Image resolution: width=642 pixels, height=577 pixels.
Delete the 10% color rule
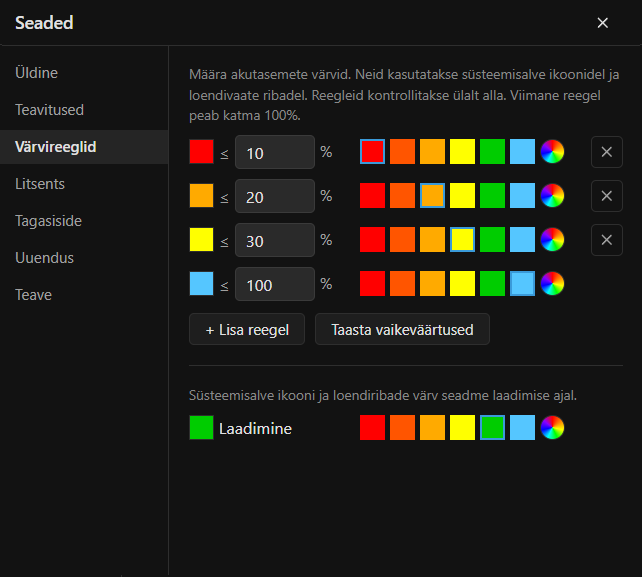pos(607,152)
